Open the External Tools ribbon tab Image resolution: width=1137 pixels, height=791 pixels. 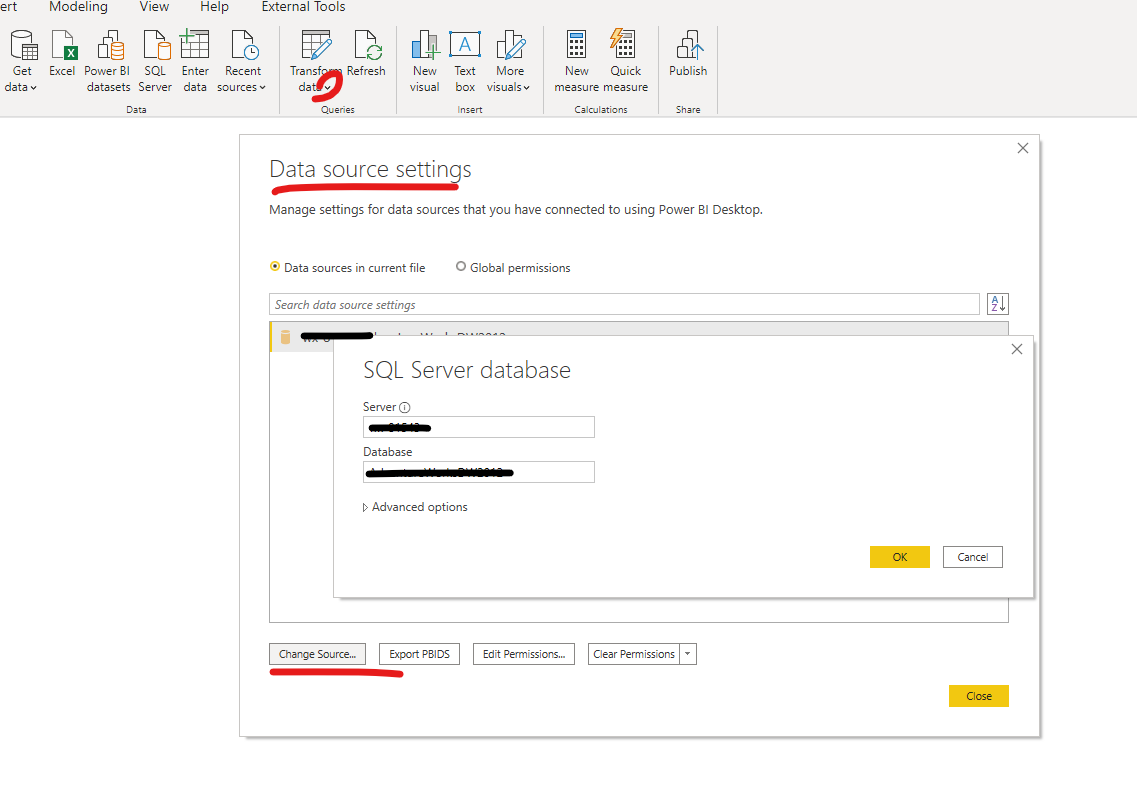[303, 7]
